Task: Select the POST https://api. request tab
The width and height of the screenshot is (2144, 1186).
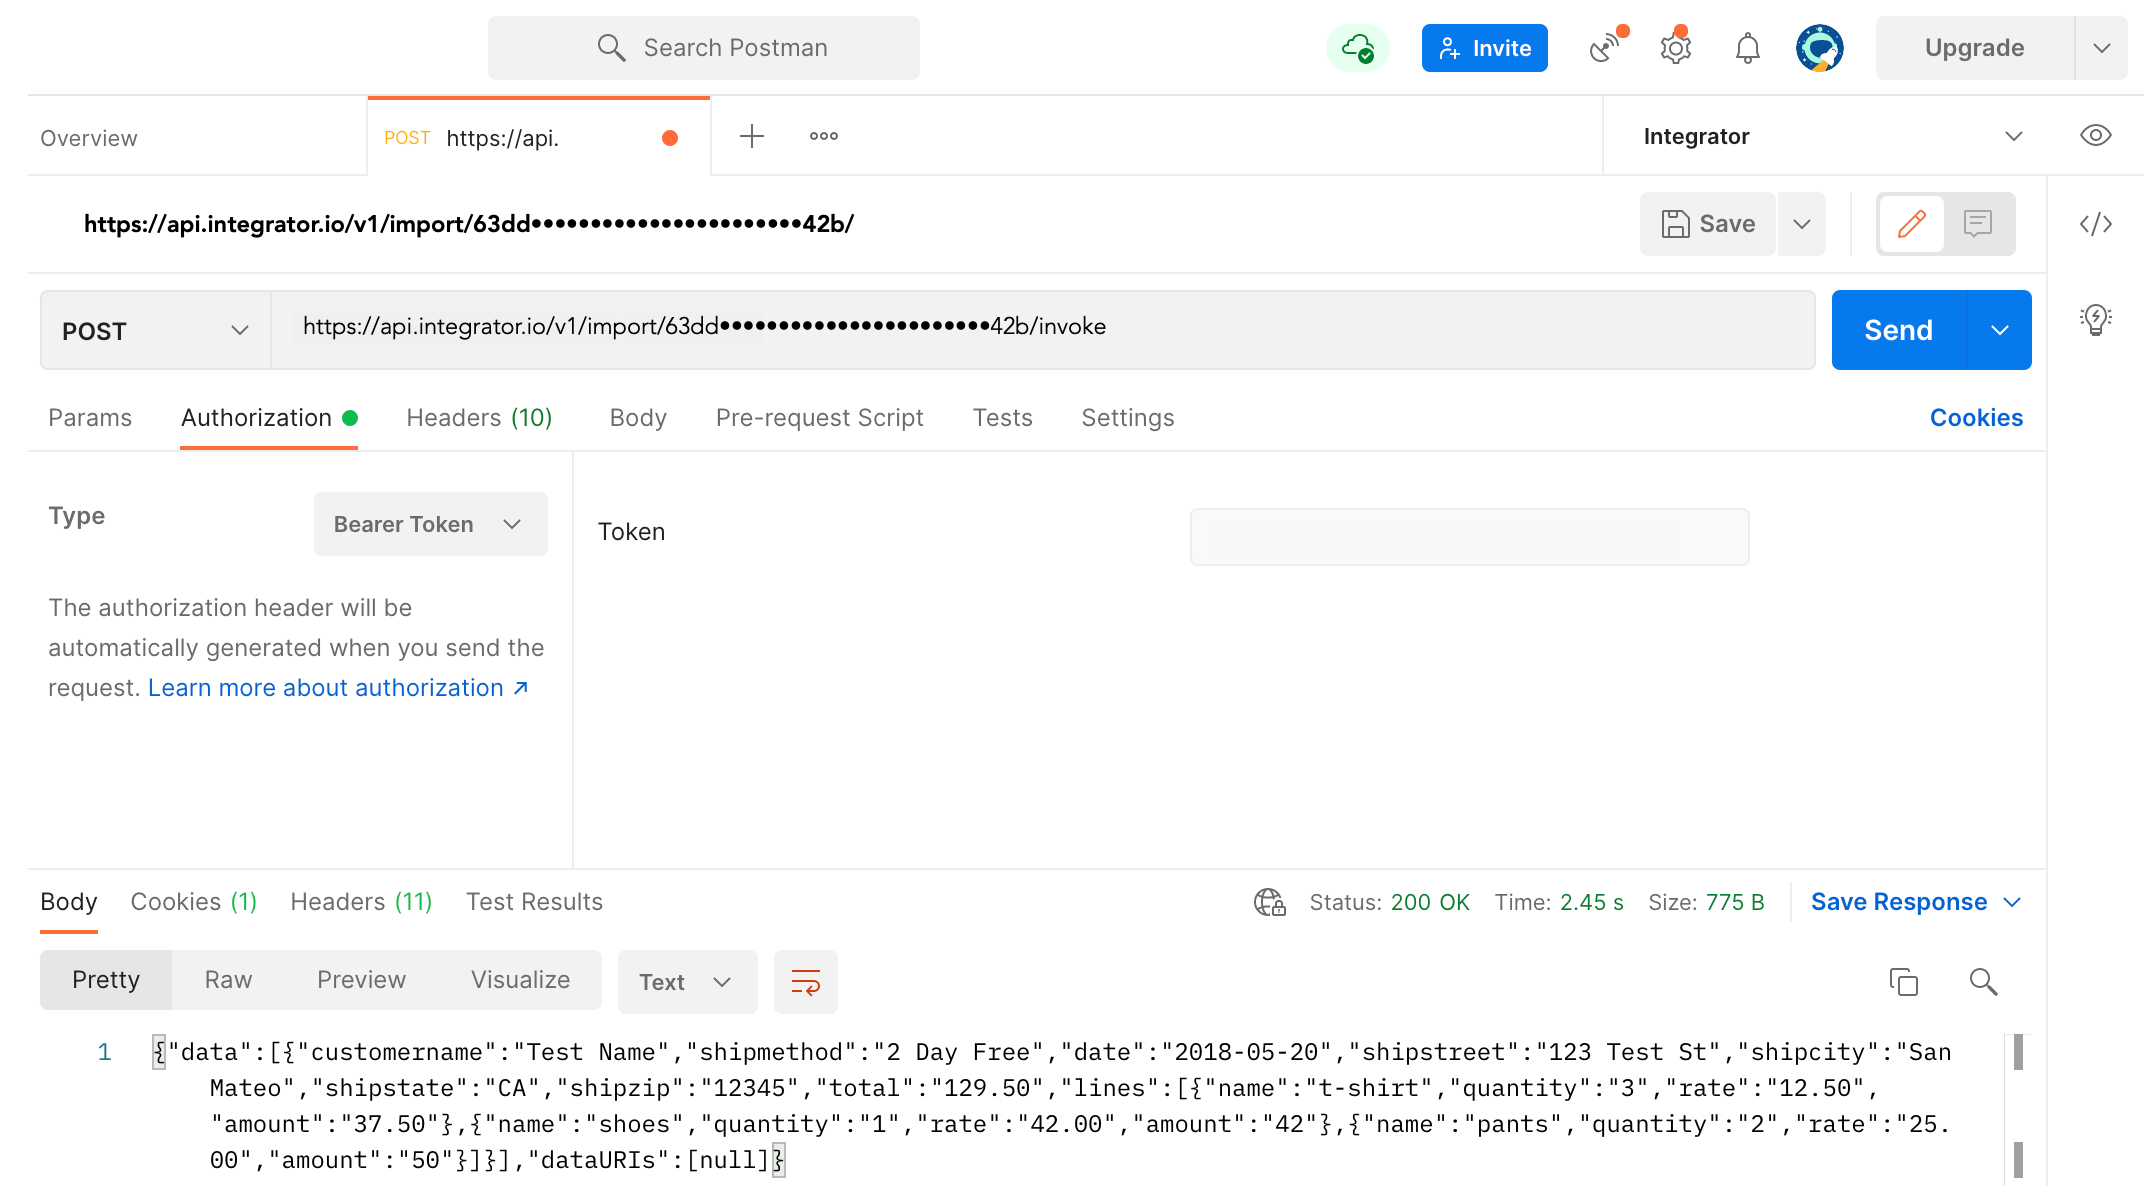Action: pyautogui.click(x=539, y=137)
